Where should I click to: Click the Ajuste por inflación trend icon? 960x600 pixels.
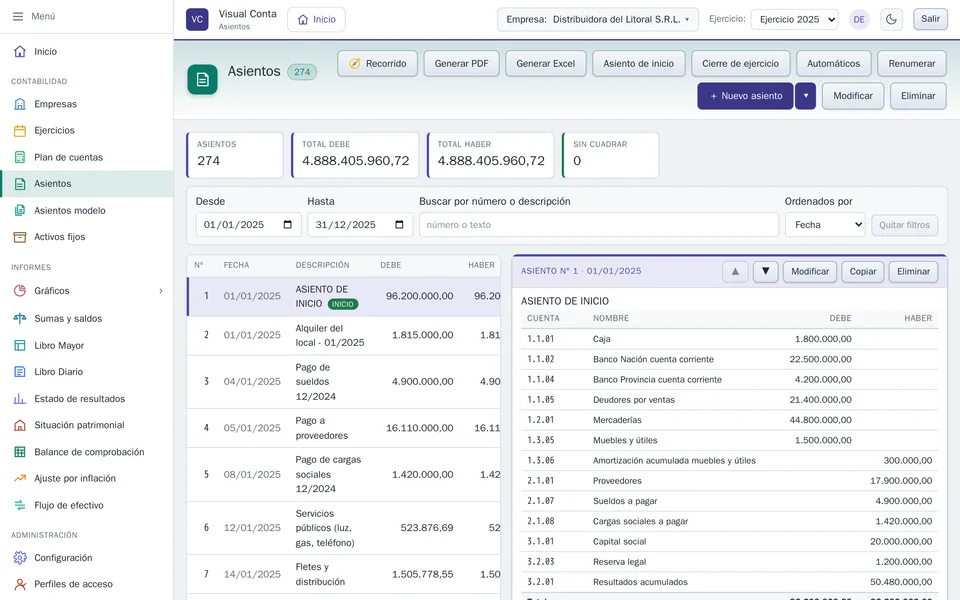[20, 478]
